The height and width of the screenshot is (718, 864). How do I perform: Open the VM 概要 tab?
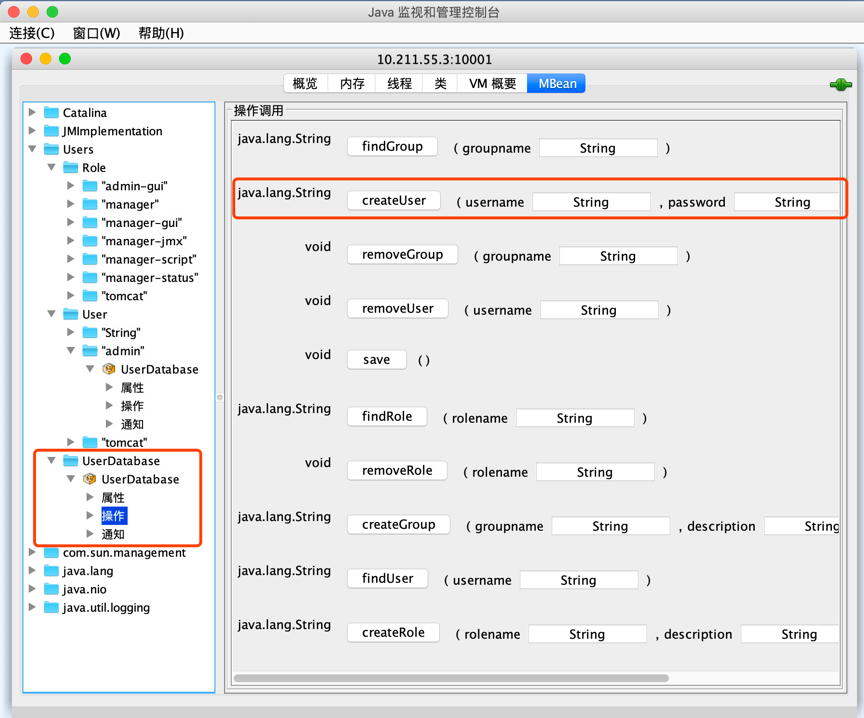(x=492, y=84)
